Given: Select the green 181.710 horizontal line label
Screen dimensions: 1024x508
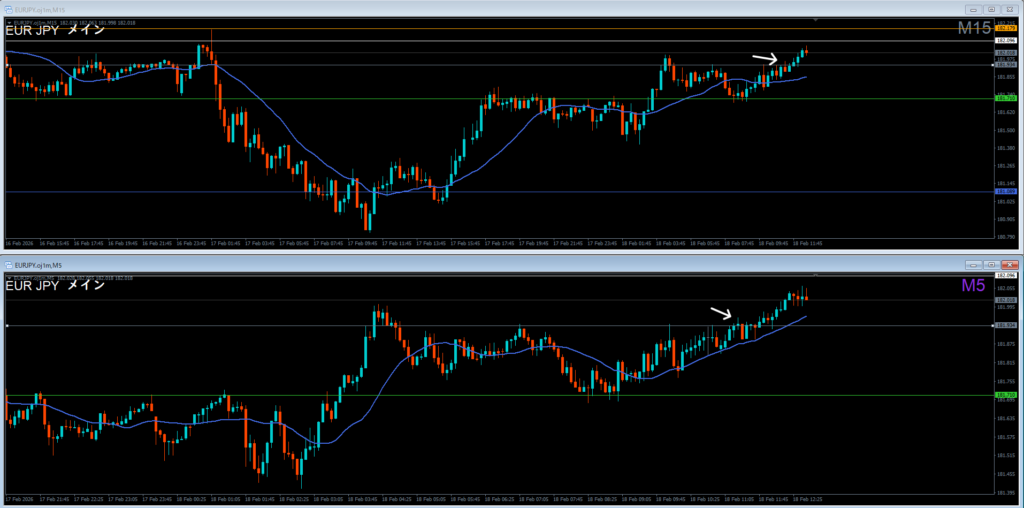Looking at the screenshot, I should (1006, 98).
